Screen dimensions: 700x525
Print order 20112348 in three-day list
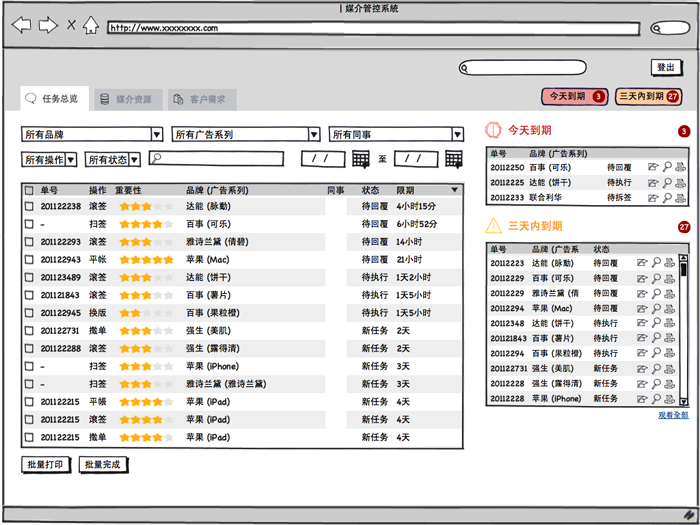tap(669, 323)
